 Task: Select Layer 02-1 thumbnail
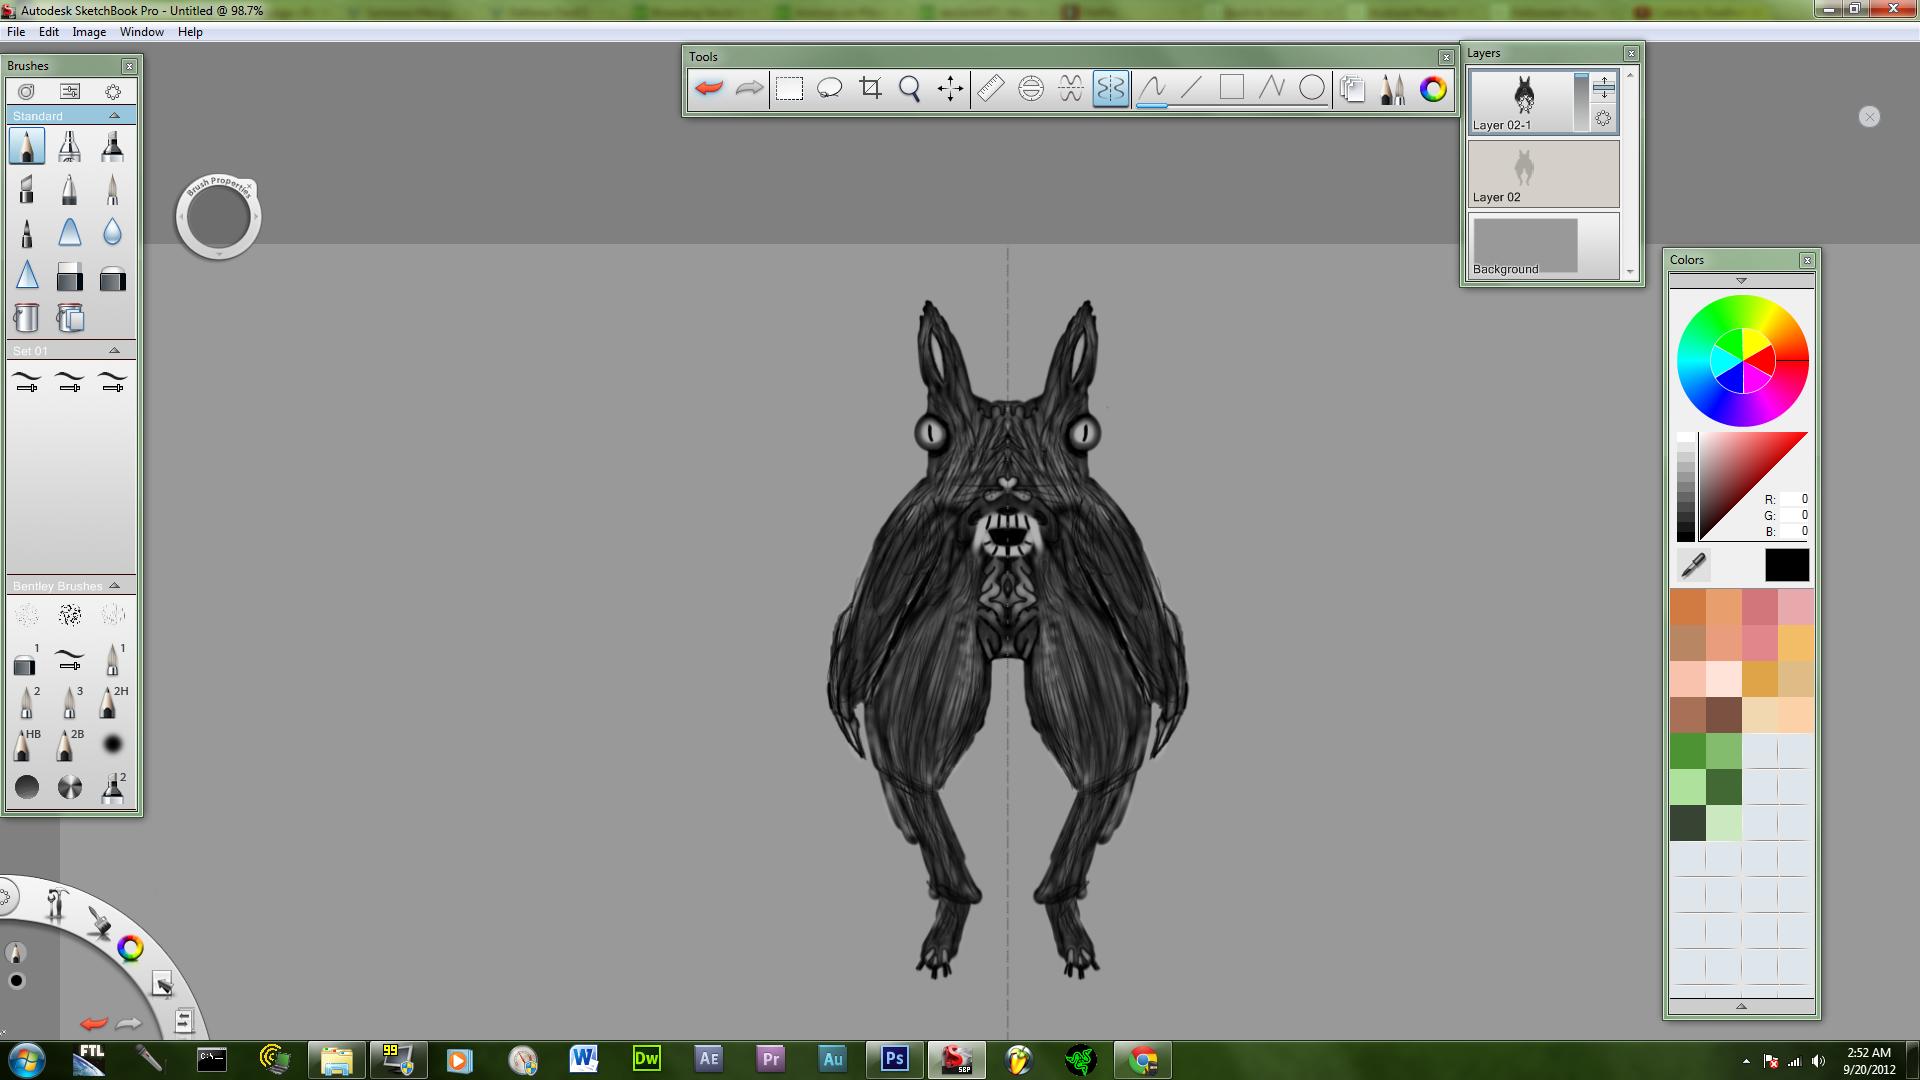point(1524,96)
